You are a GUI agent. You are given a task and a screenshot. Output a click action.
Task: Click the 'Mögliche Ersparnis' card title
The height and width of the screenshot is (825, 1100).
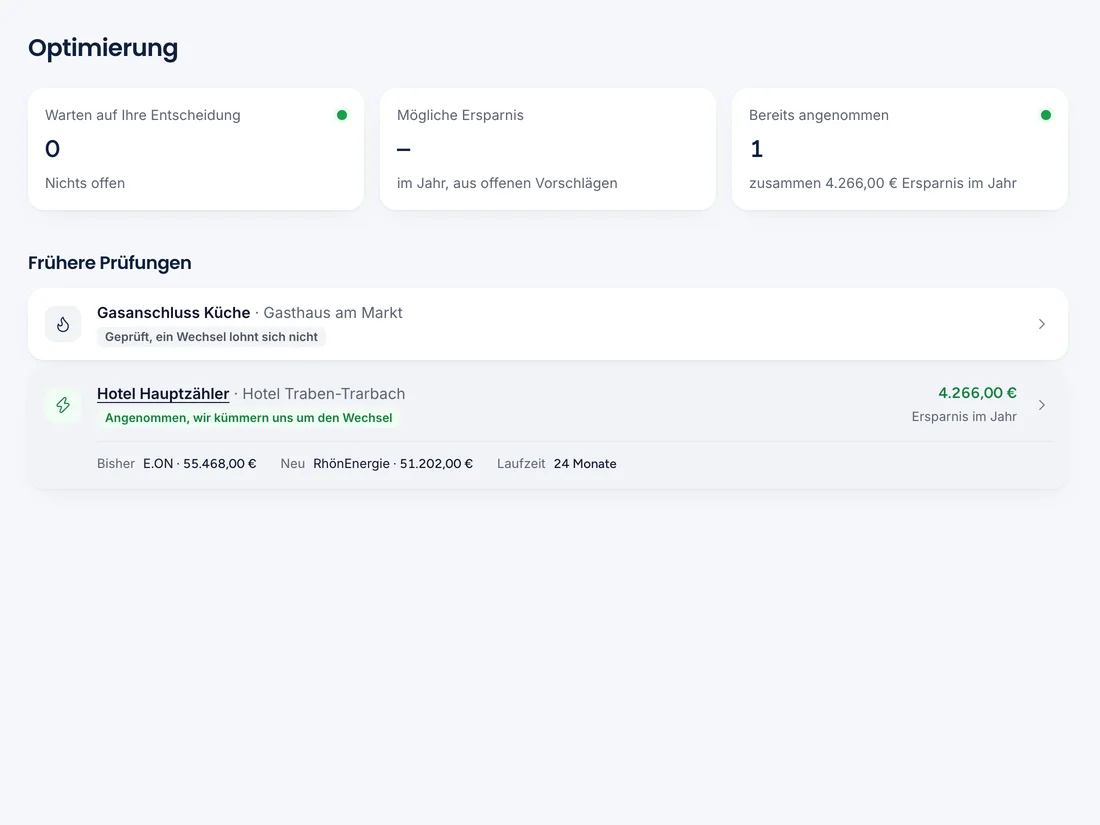tap(460, 115)
